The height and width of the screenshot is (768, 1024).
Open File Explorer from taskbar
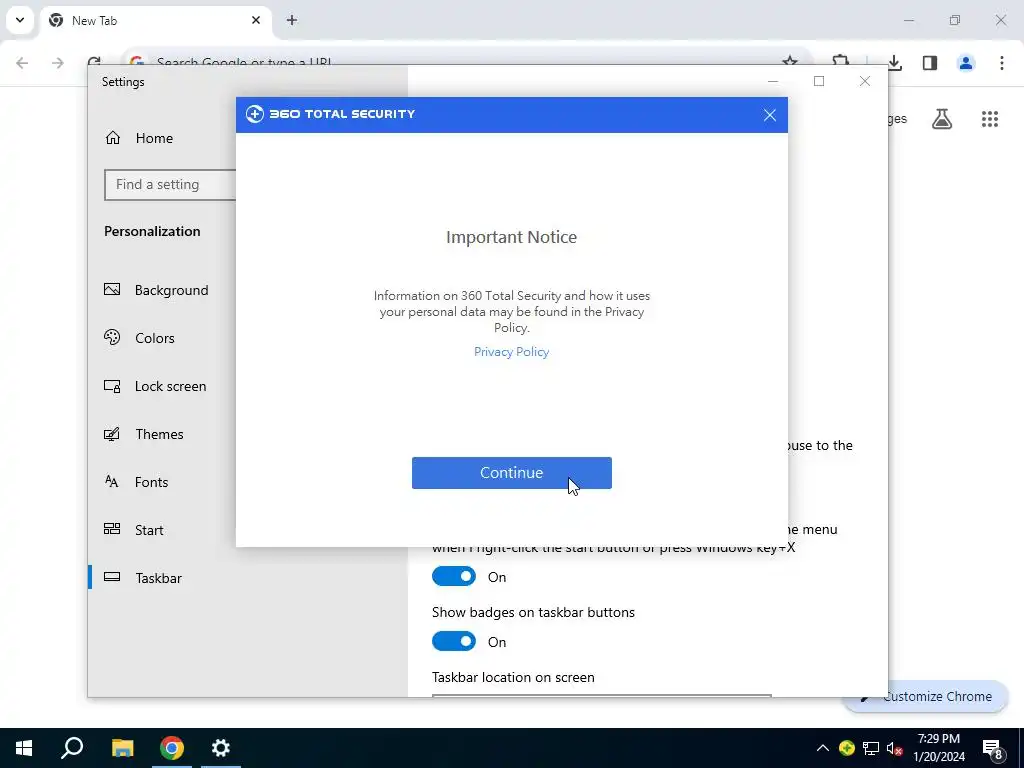pos(122,748)
